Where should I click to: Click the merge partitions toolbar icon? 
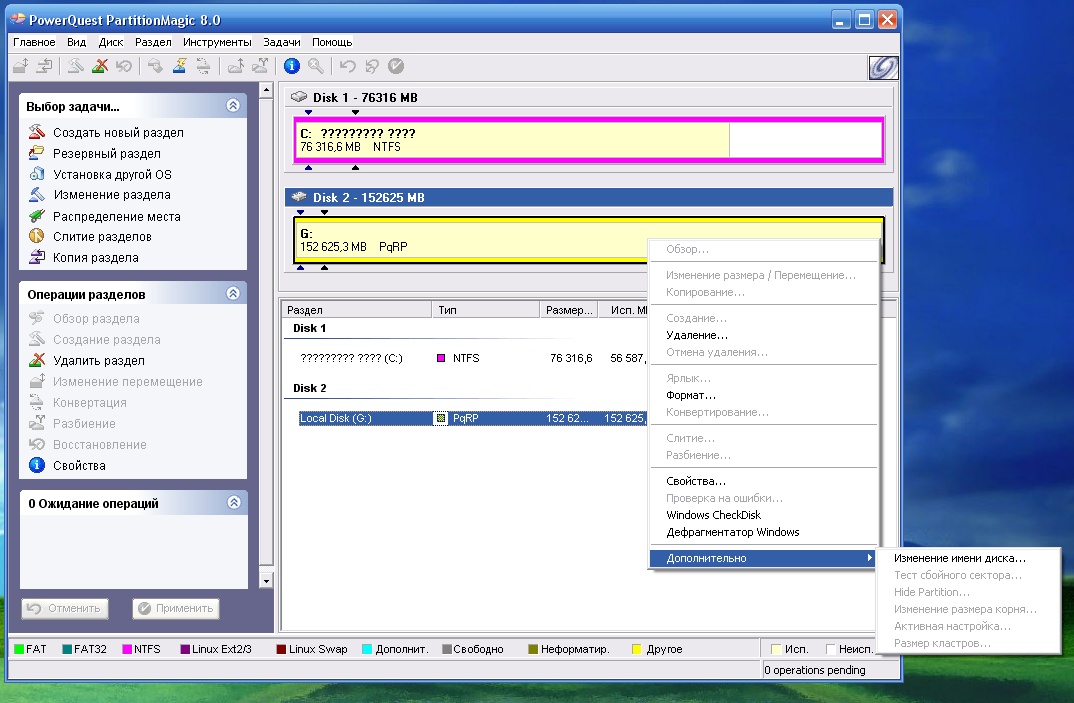coord(236,66)
